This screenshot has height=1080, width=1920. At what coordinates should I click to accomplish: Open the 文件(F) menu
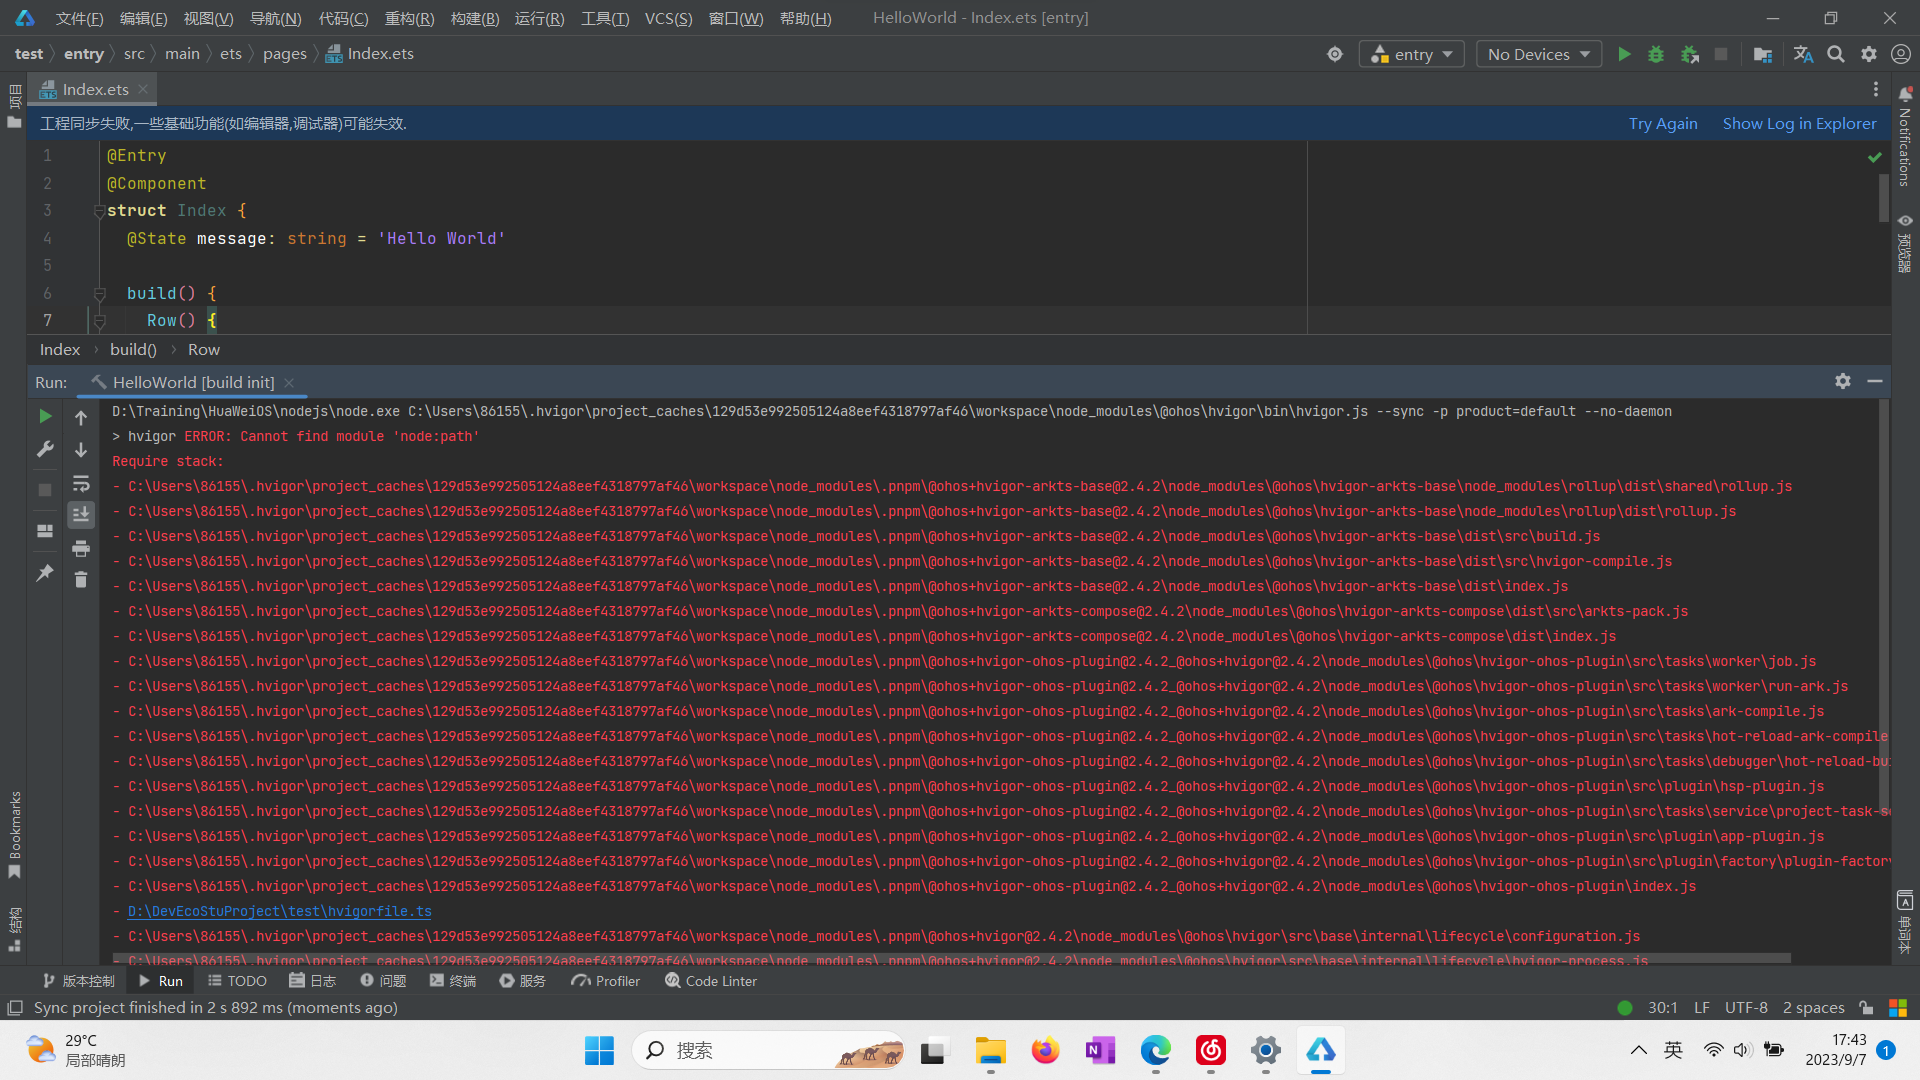79,18
